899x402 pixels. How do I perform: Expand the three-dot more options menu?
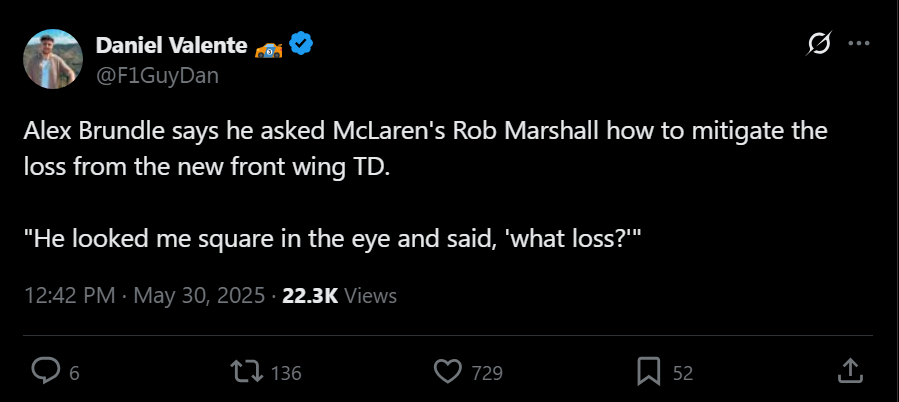click(x=858, y=44)
